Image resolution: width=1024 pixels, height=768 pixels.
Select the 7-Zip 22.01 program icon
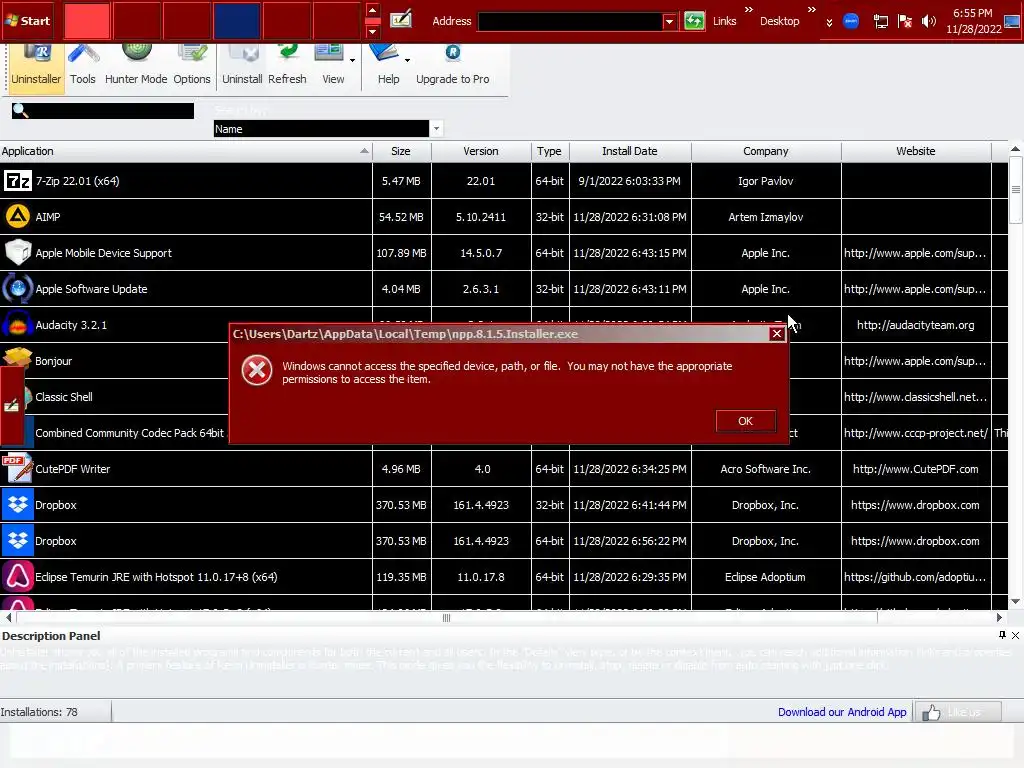tap(18, 180)
